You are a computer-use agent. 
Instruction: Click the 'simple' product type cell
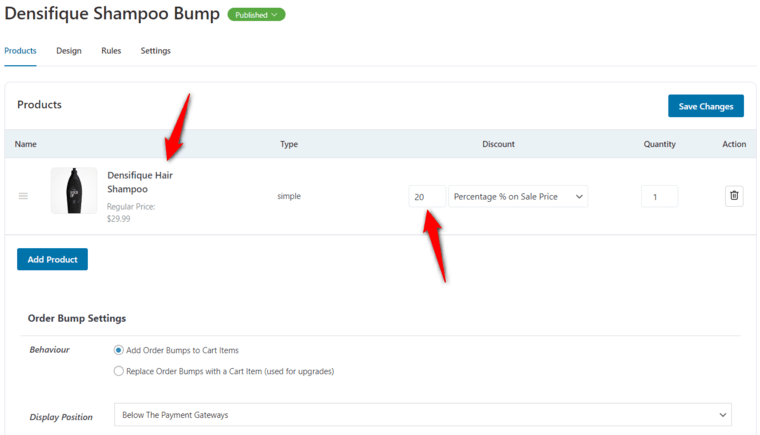click(x=289, y=196)
